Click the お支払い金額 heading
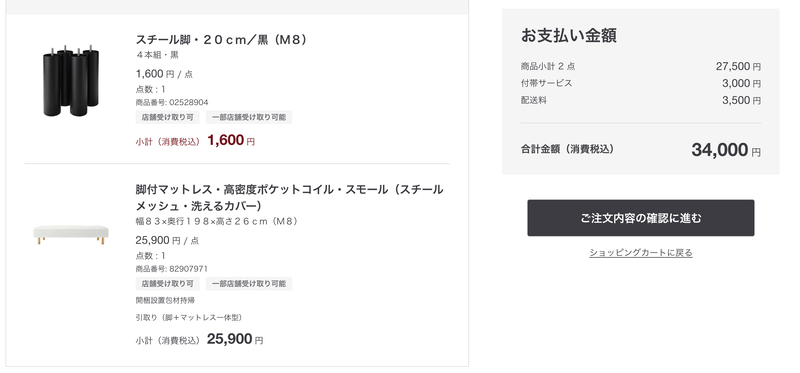This screenshot has height=373, width=800. [568, 36]
